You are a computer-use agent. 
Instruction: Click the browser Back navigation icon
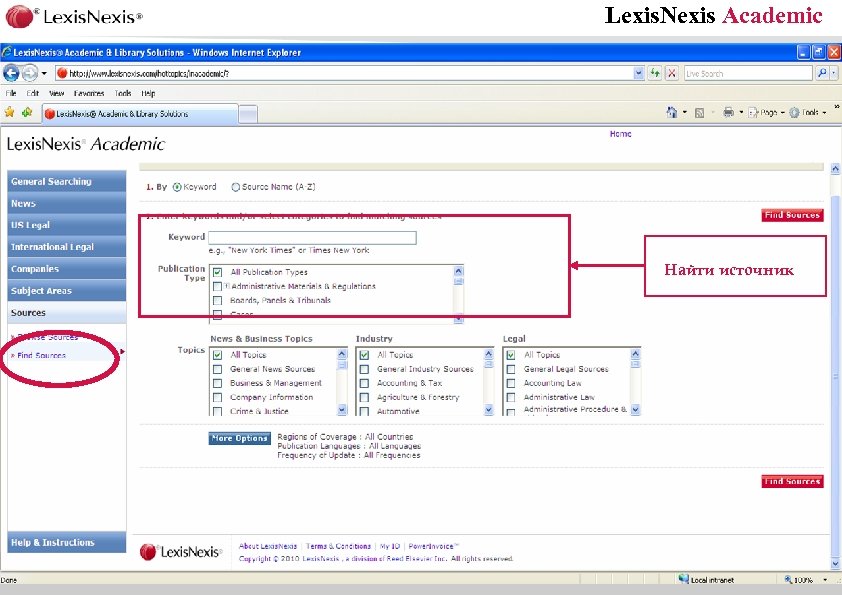[x=12, y=73]
